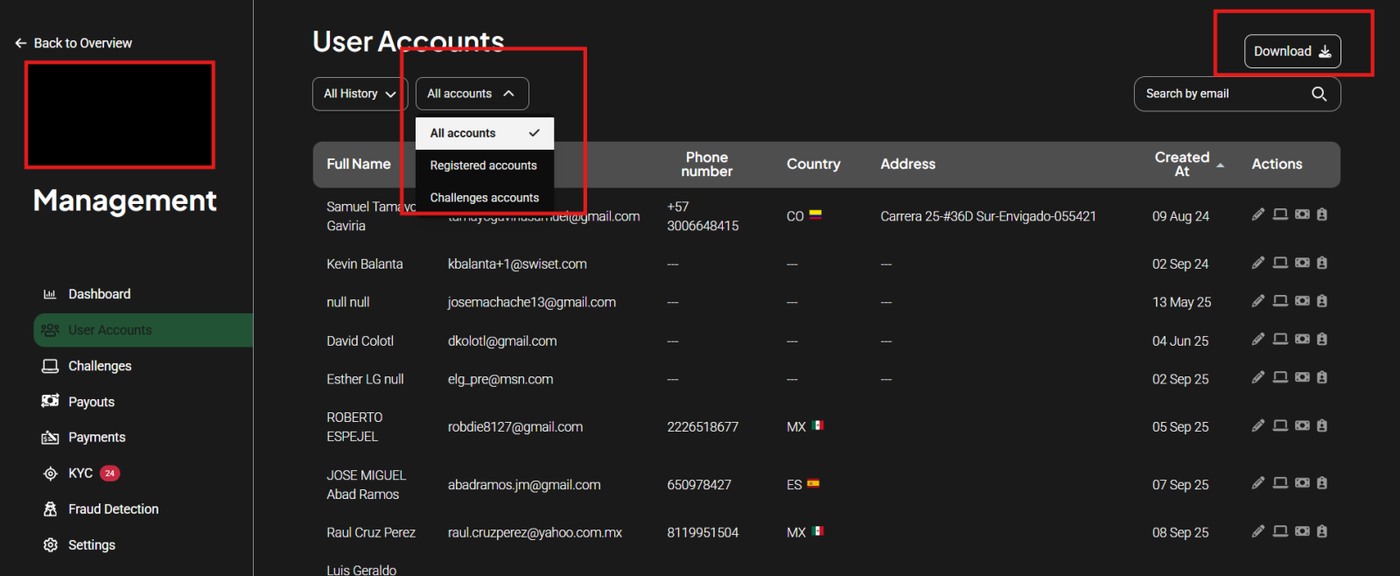Click money payout icon for ROBERTO ESPEJEL
This screenshot has width=1400, height=576.
click(x=1301, y=426)
